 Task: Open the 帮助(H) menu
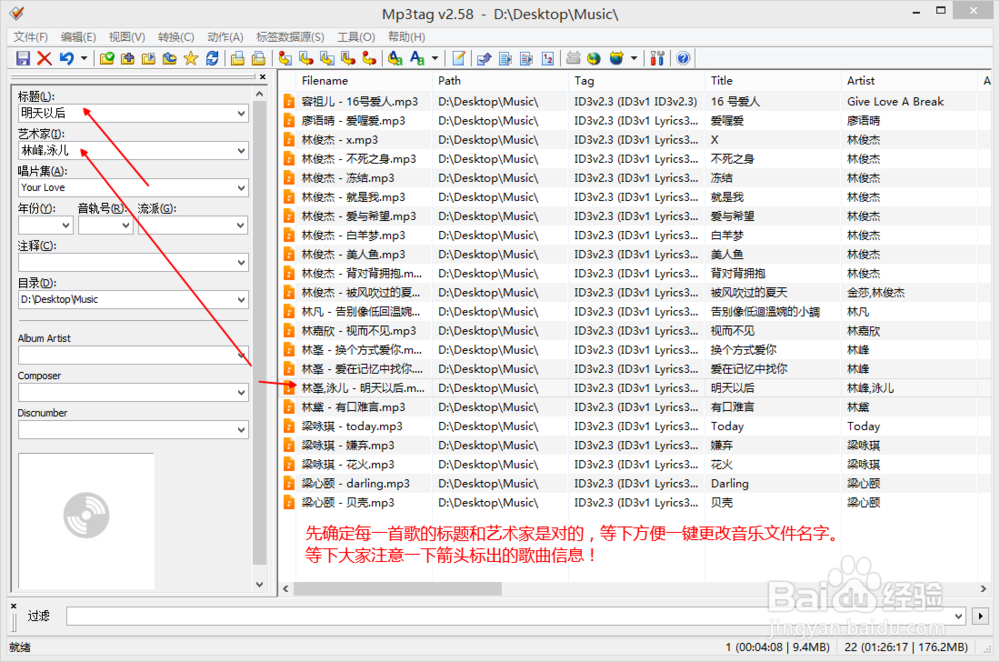click(407, 37)
